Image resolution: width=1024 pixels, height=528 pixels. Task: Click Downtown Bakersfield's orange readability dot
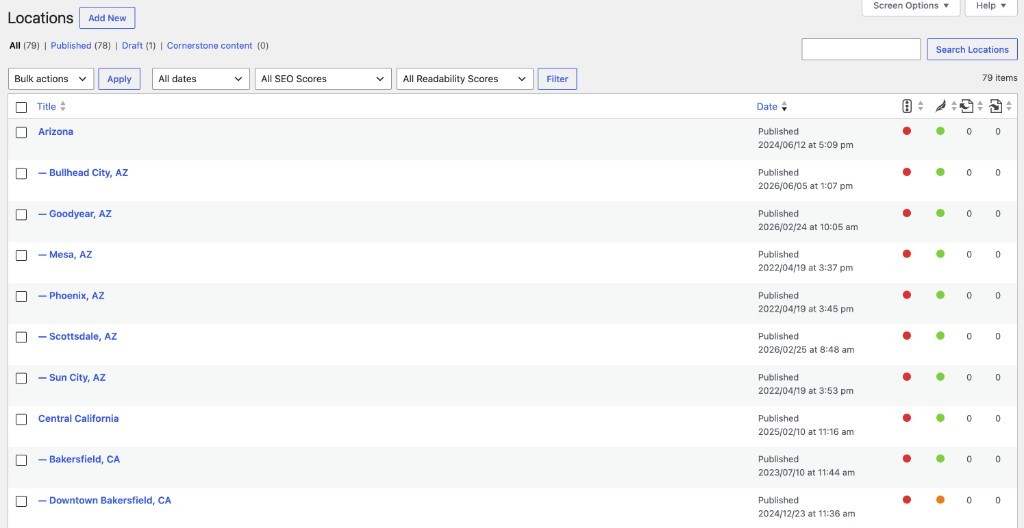tap(940, 499)
